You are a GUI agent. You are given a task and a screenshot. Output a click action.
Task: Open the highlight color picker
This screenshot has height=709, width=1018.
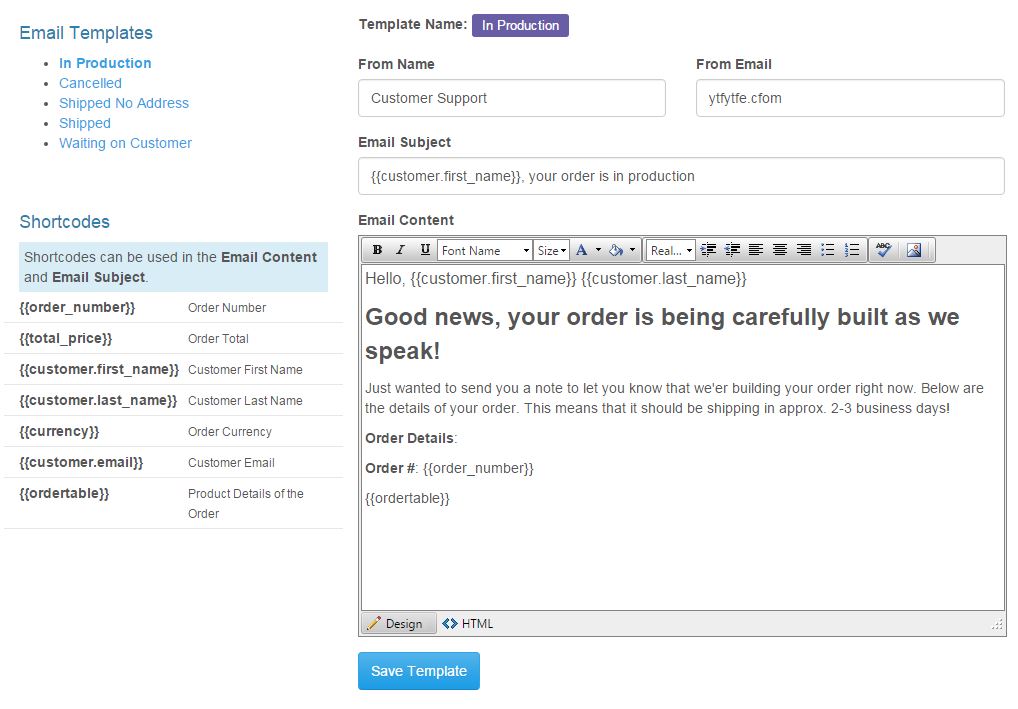pos(633,249)
